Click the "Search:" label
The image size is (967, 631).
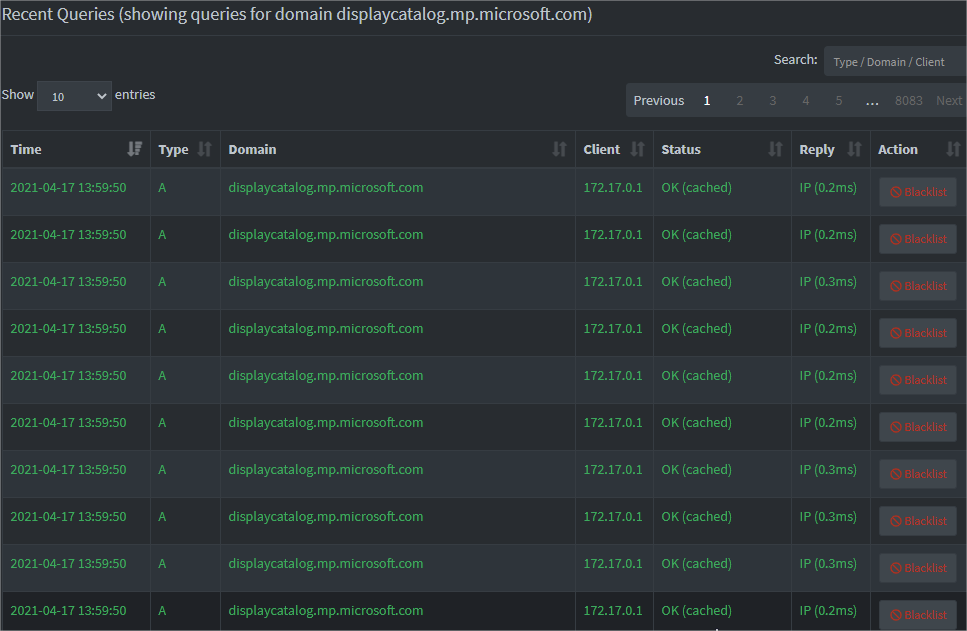tap(796, 60)
